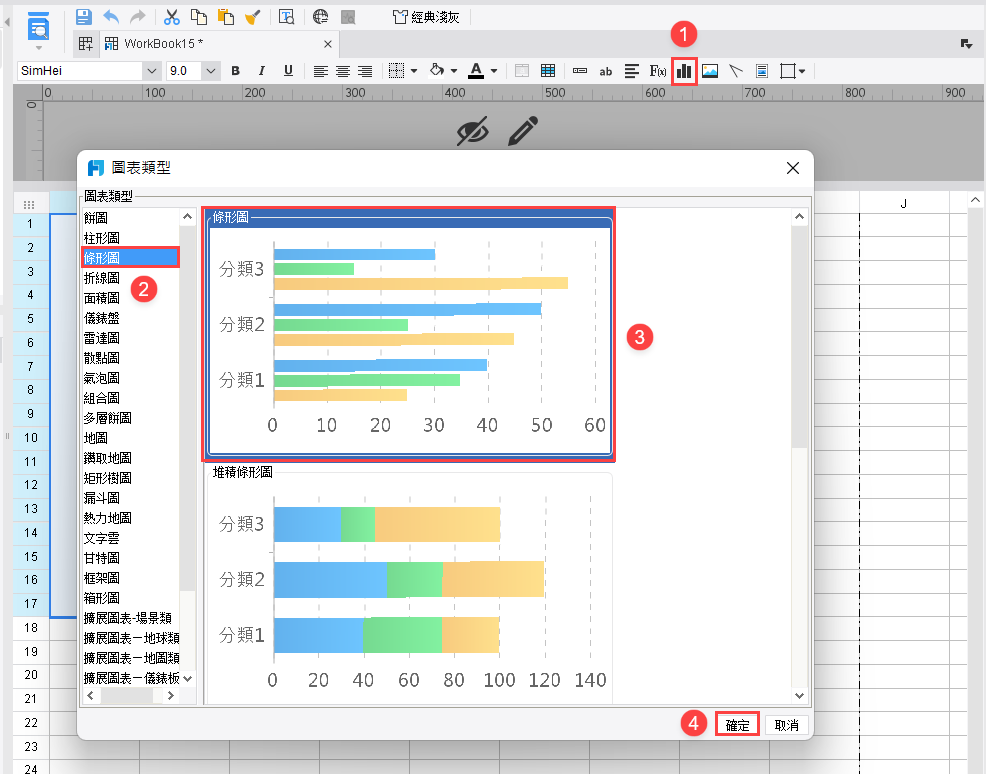Click the pencil edit icon
Screen dimensions: 986x774
pyautogui.click(x=523, y=131)
